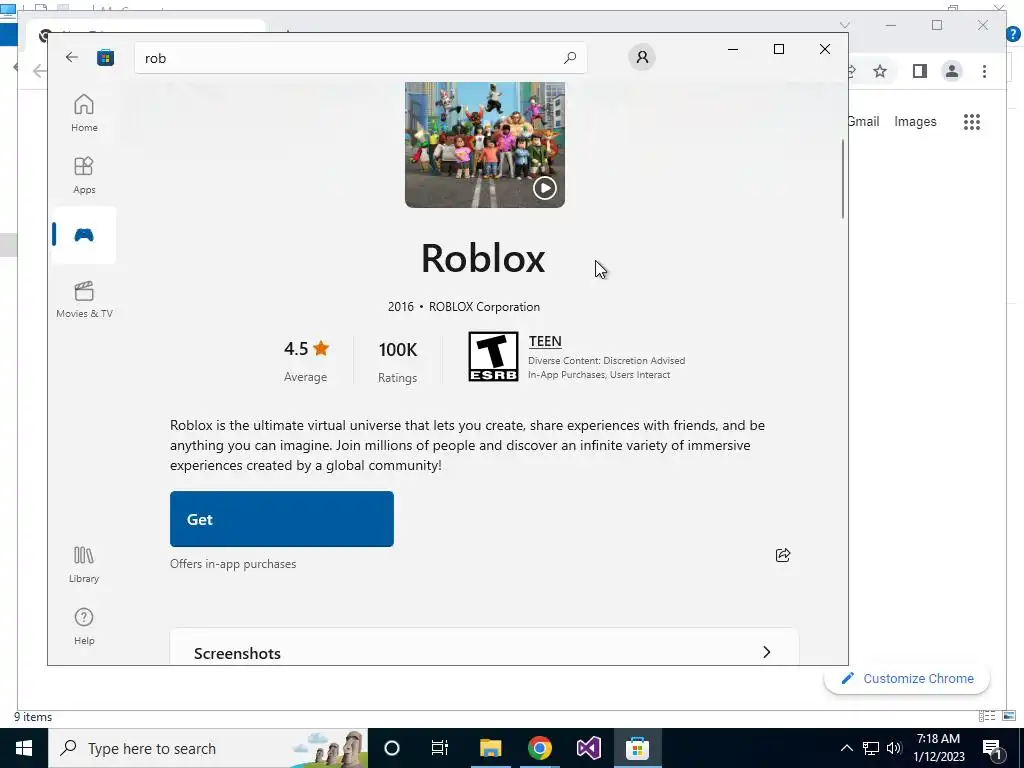The width and height of the screenshot is (1024, 768).
Task: Click the taskbar search box
Action: tap(208, 748)
